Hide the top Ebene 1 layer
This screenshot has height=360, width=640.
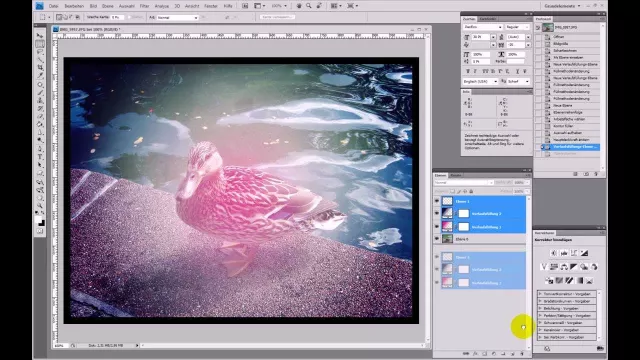coord(437,201)
